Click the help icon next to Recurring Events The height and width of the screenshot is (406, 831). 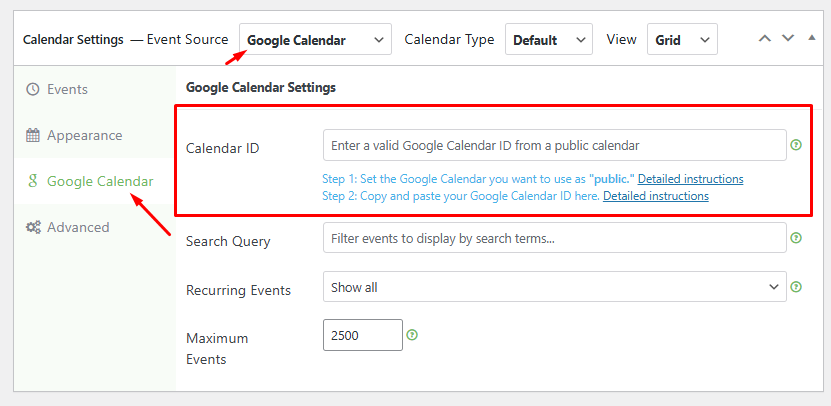click(795, 287)
